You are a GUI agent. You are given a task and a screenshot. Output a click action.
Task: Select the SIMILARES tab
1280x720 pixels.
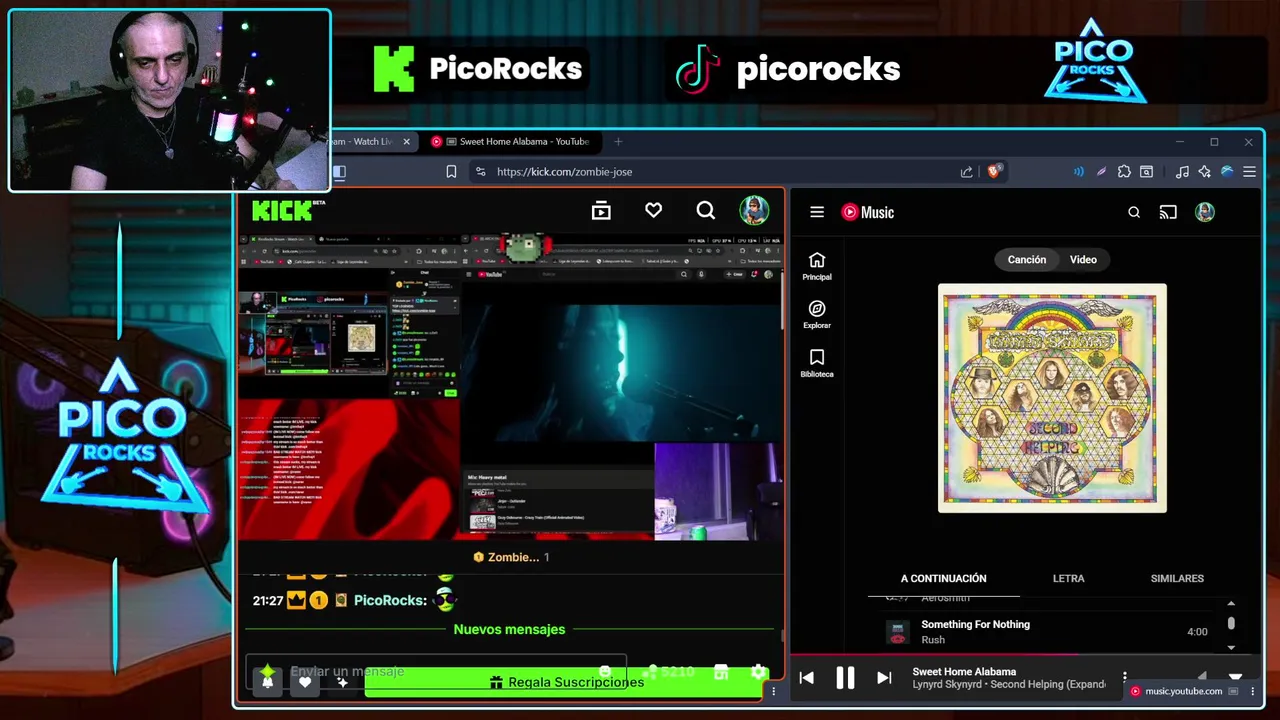click(1177, 578)
